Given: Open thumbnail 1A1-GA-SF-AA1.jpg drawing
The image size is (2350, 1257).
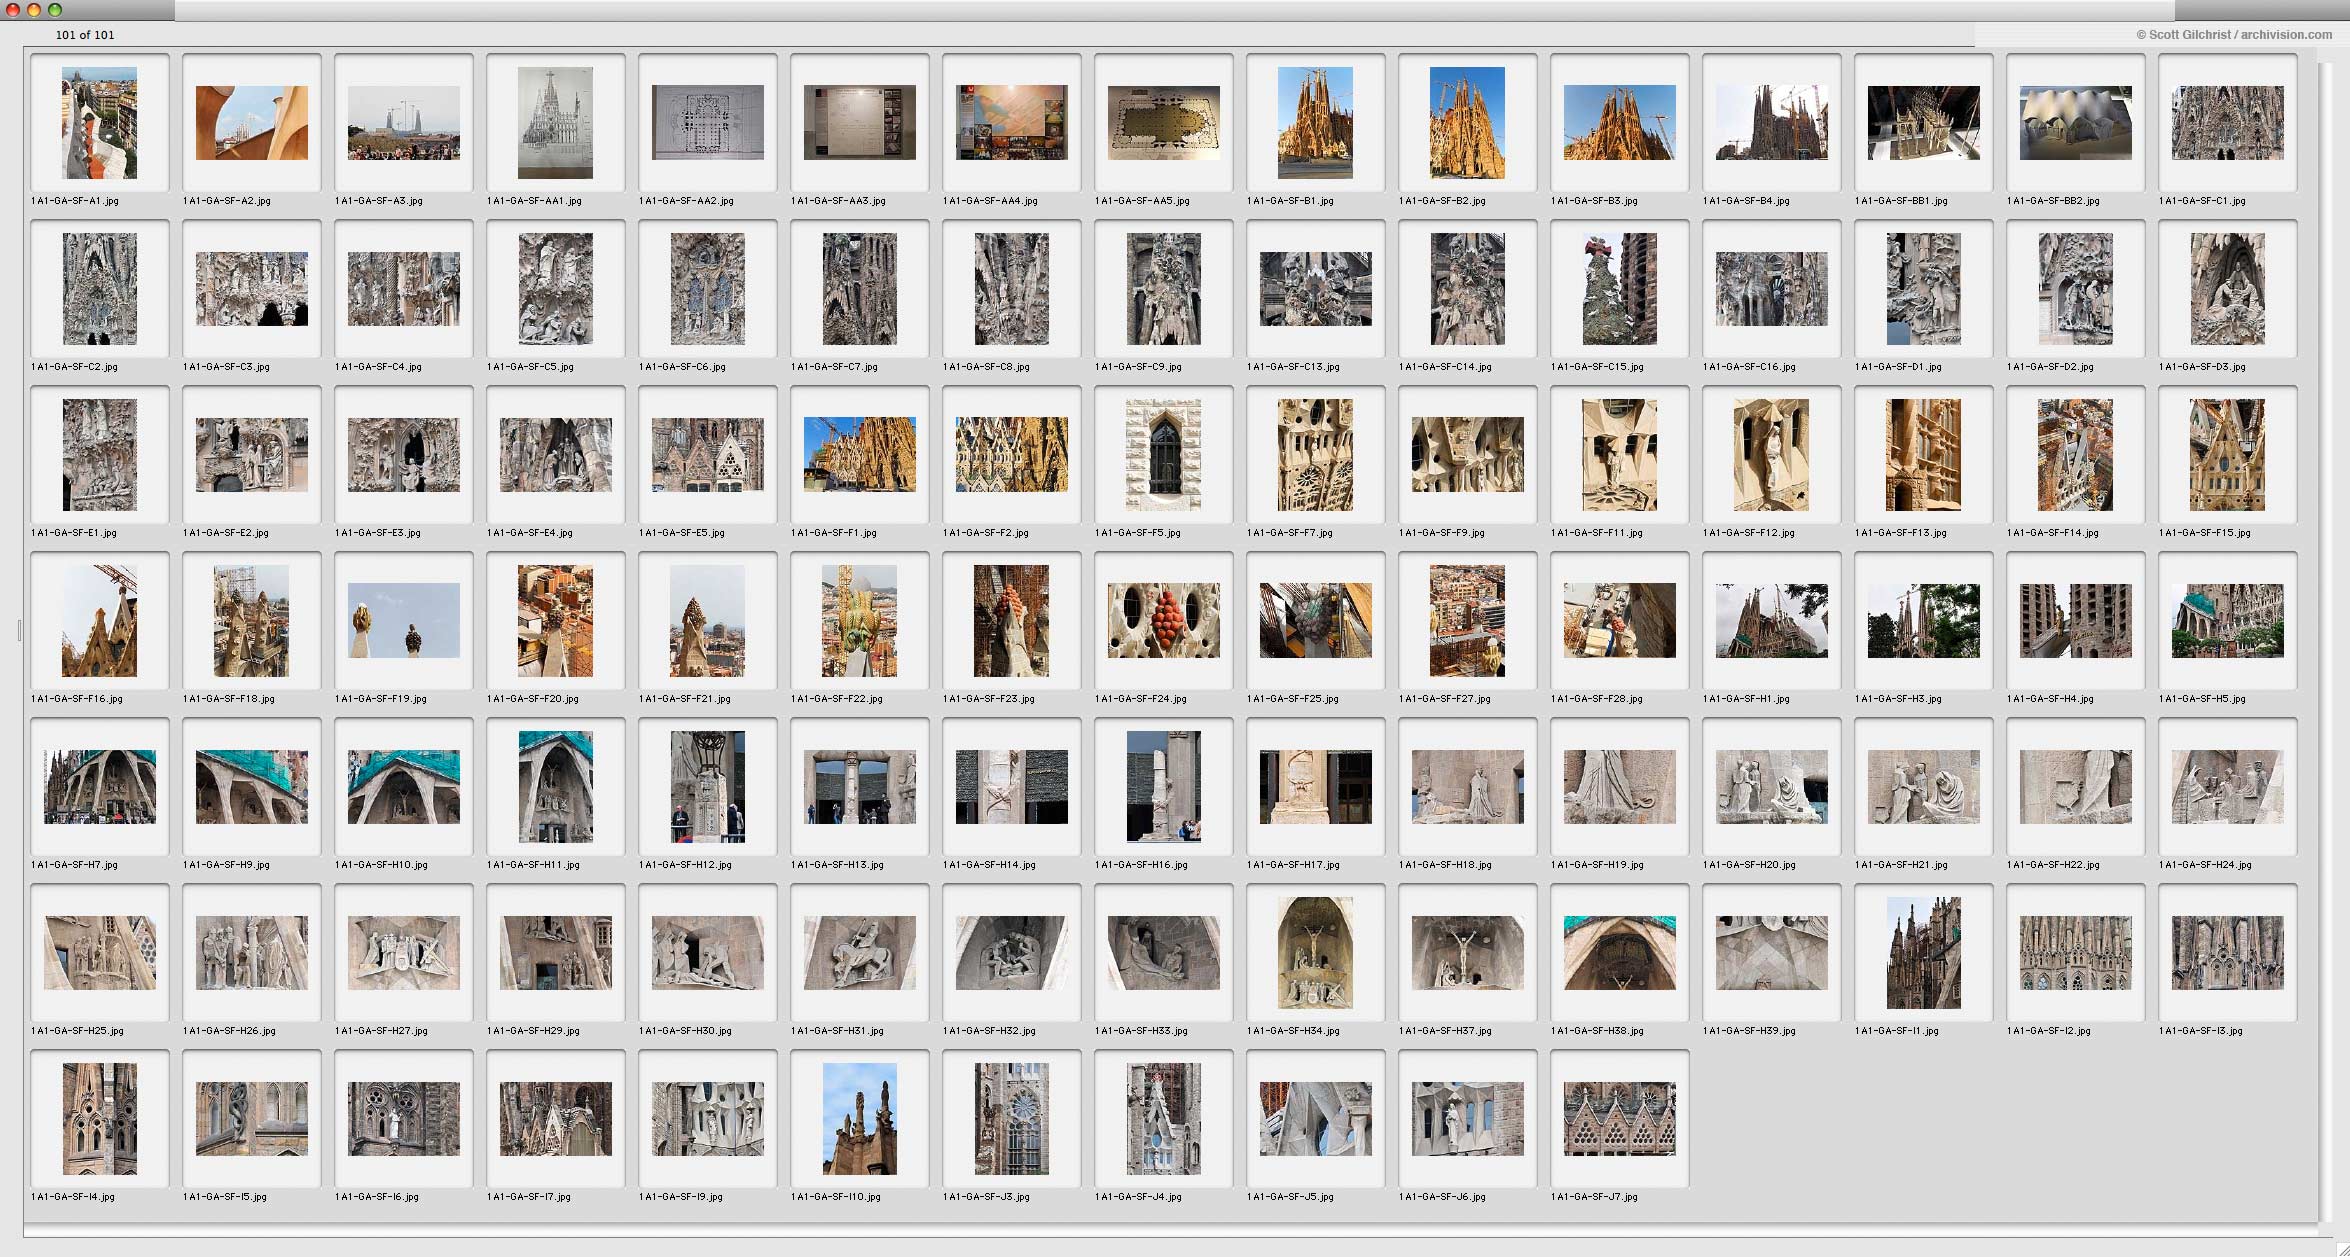Looking at the screenshot, I should click(555, 123).
